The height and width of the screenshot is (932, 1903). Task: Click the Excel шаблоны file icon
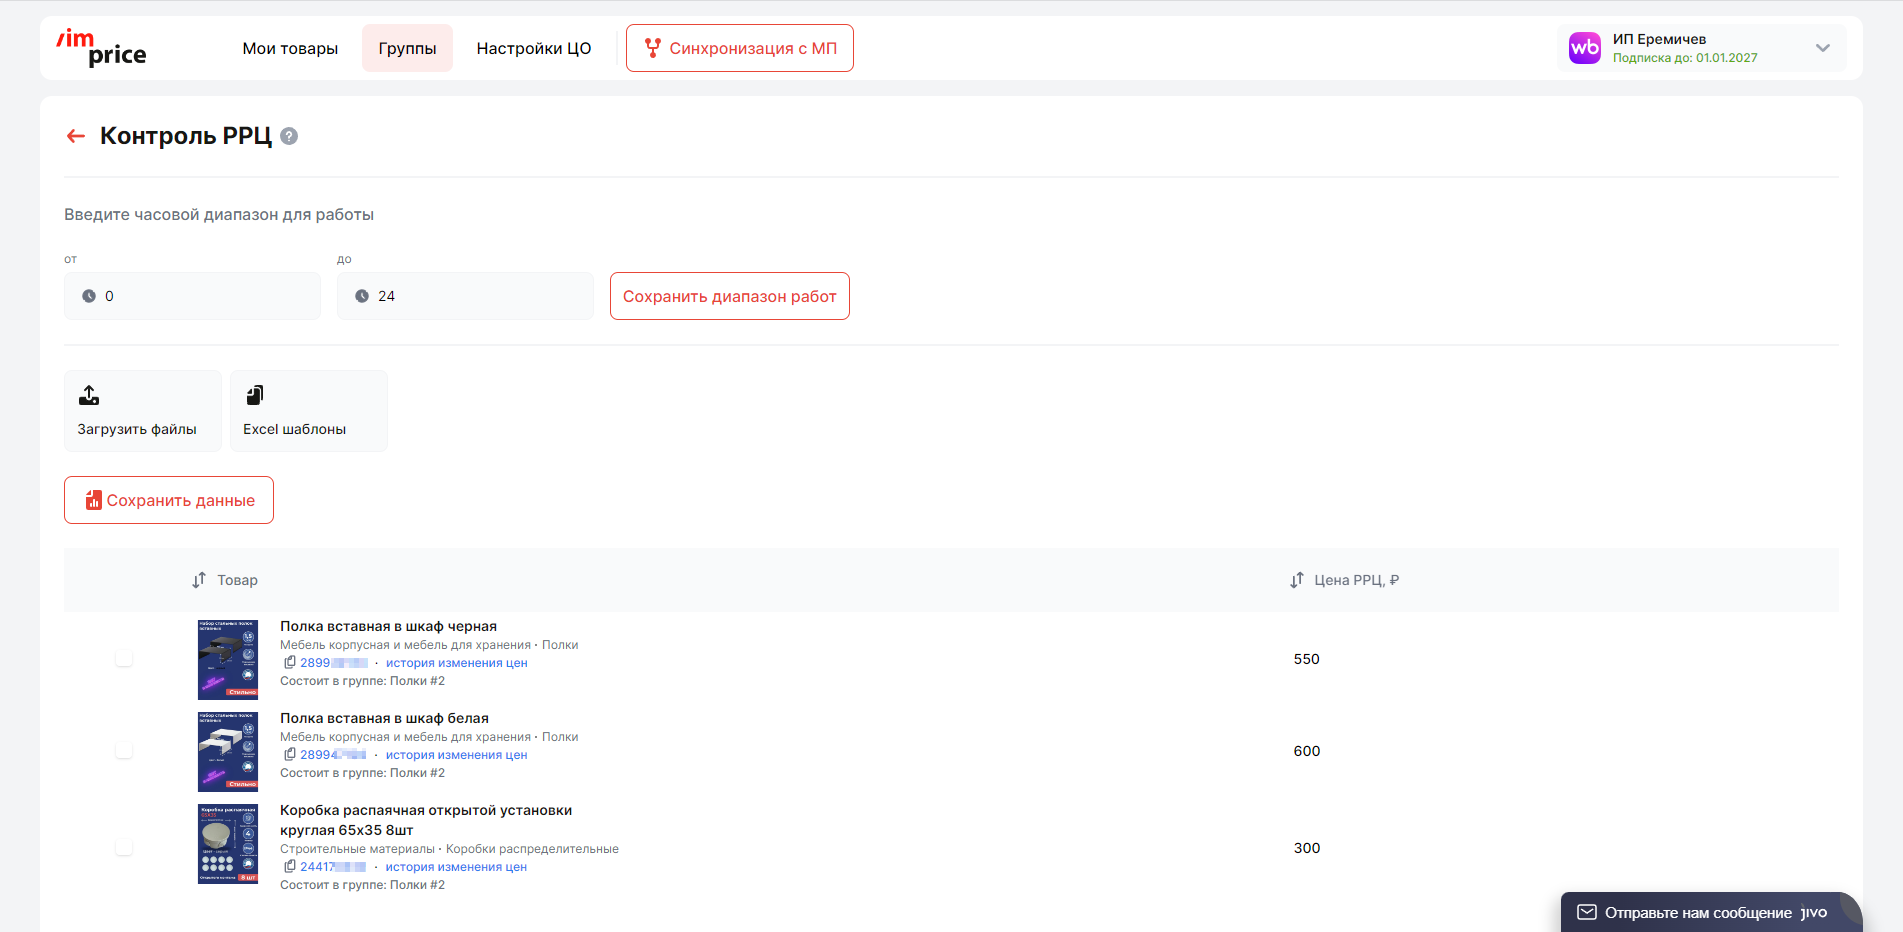pyautogui.click(x=255, y=395)
